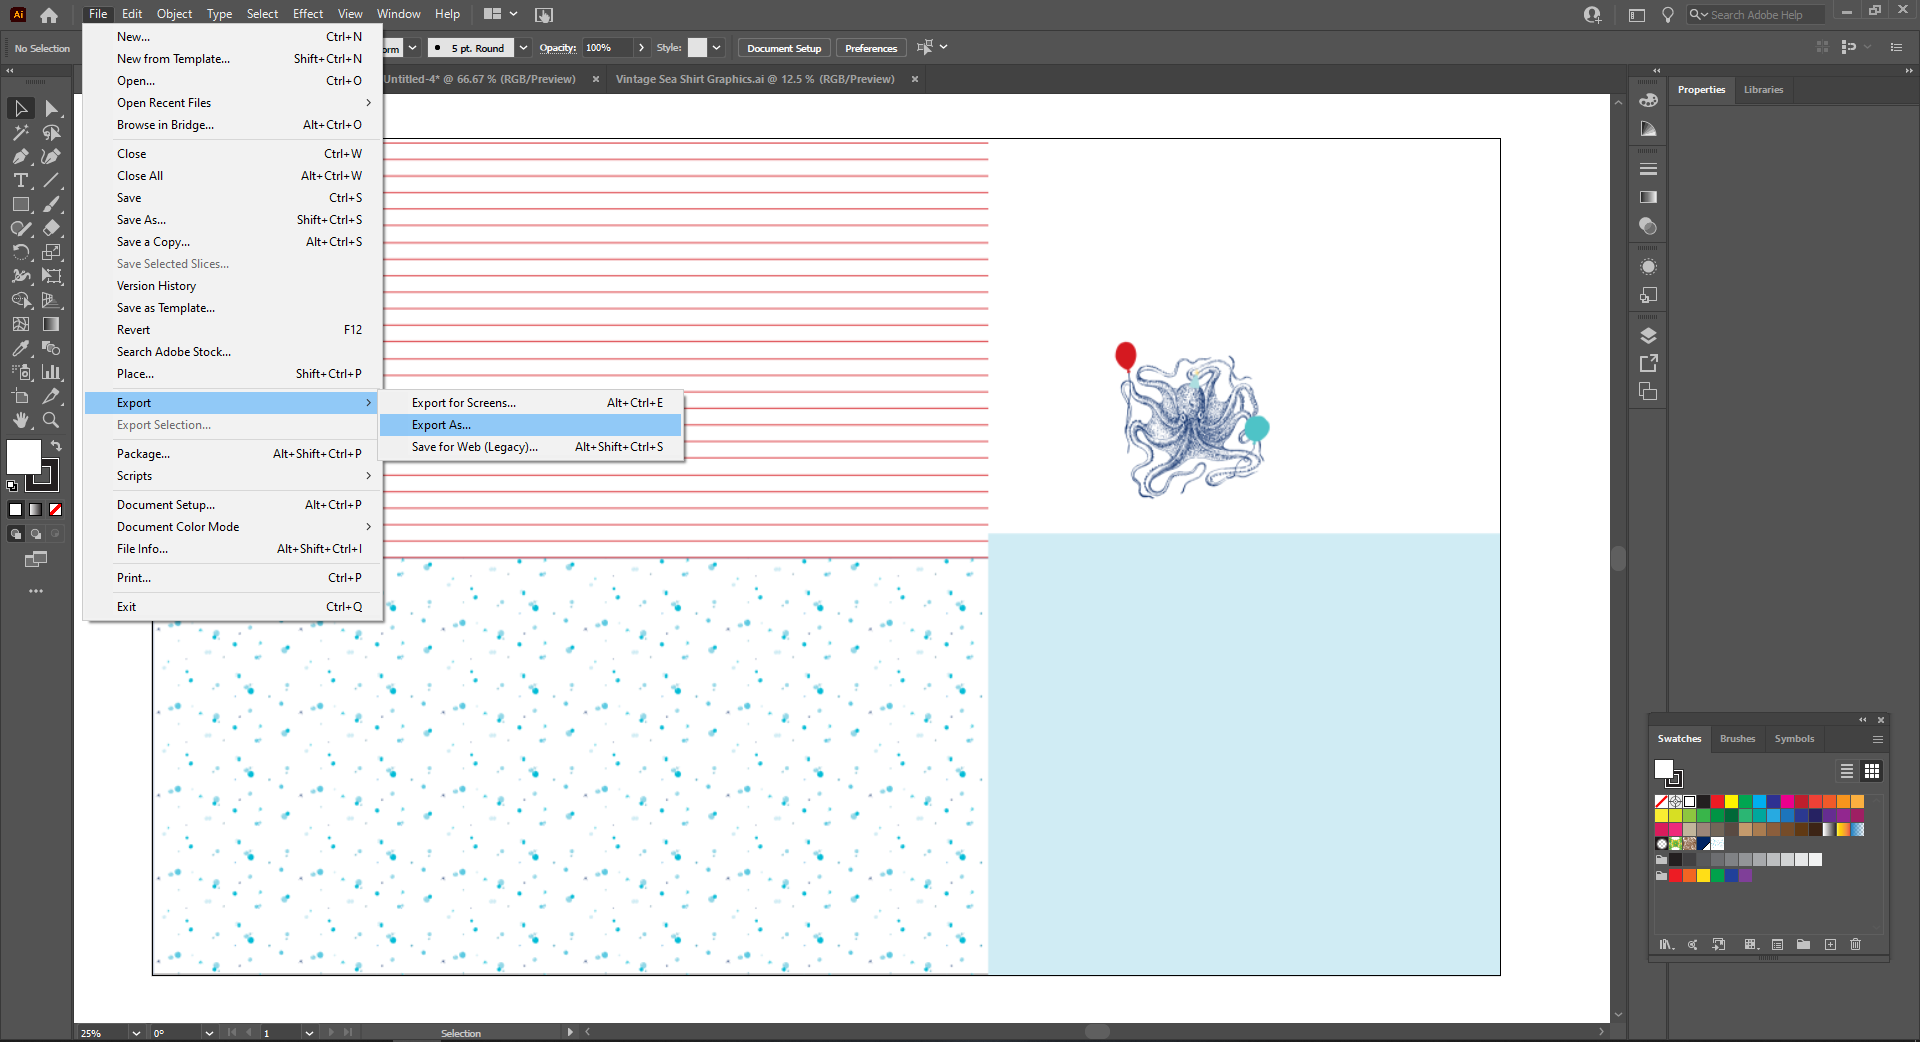Screen dimensions: 1920x1042
Task: Swap fill and stroke colors
Action: [x=56, y=446]
